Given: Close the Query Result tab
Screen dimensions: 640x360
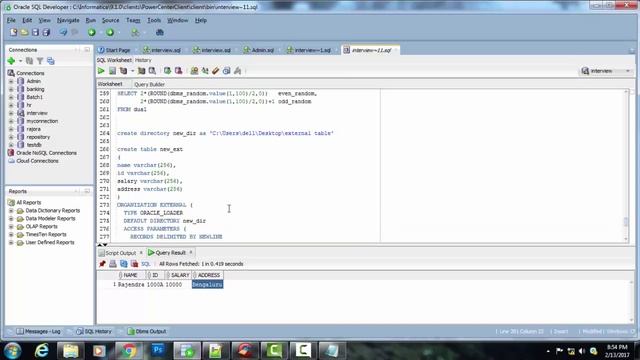Looking at the screenshot, I should click(191, 253).
